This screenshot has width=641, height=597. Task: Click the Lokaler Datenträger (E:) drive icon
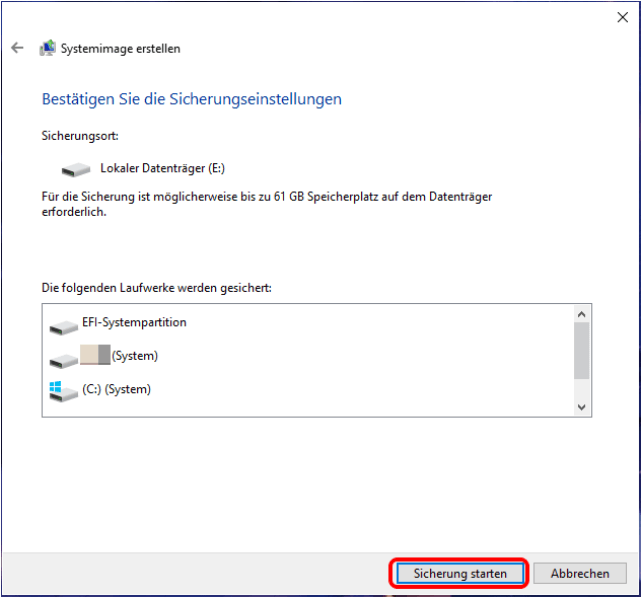click(x=76, y=169)
